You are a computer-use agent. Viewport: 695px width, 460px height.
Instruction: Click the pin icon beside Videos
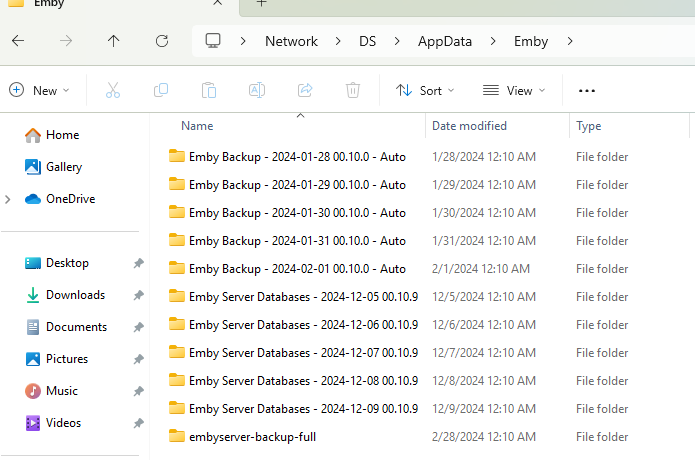[139, 423]
